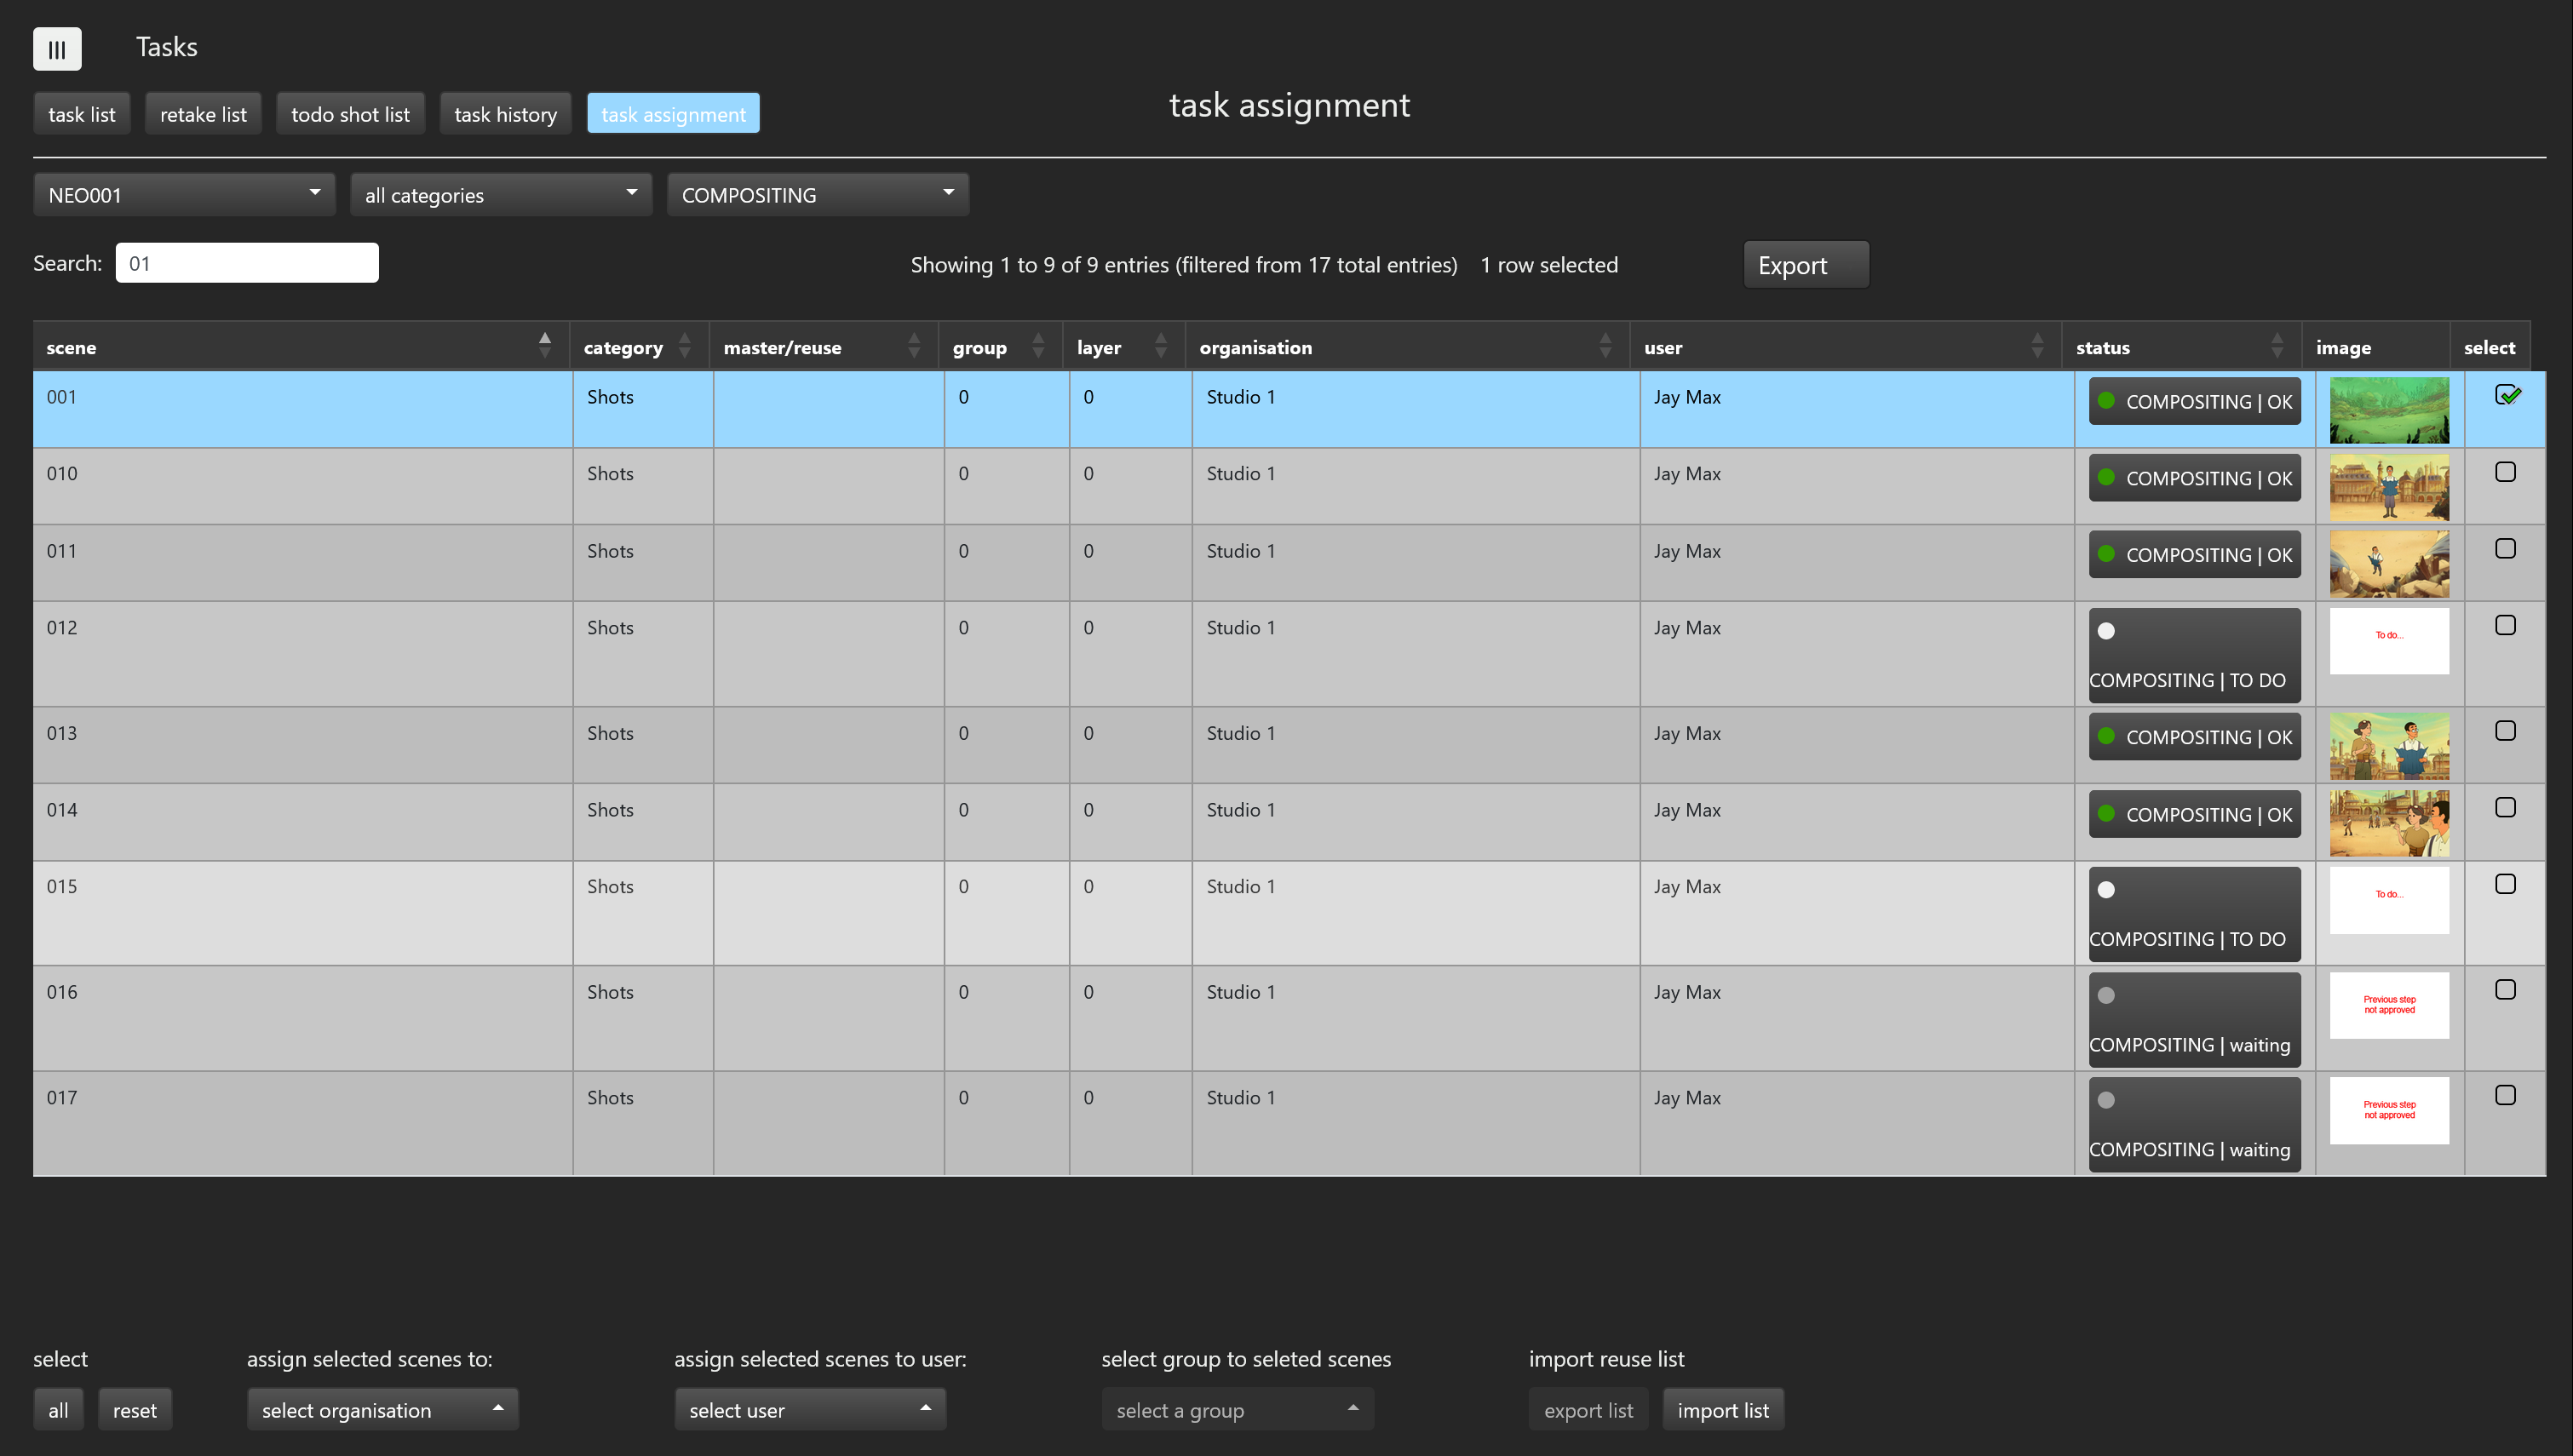Click COMPOSITING | TO DO status for scene 012
The image size is (2573, 1456).
[2193, 655]
